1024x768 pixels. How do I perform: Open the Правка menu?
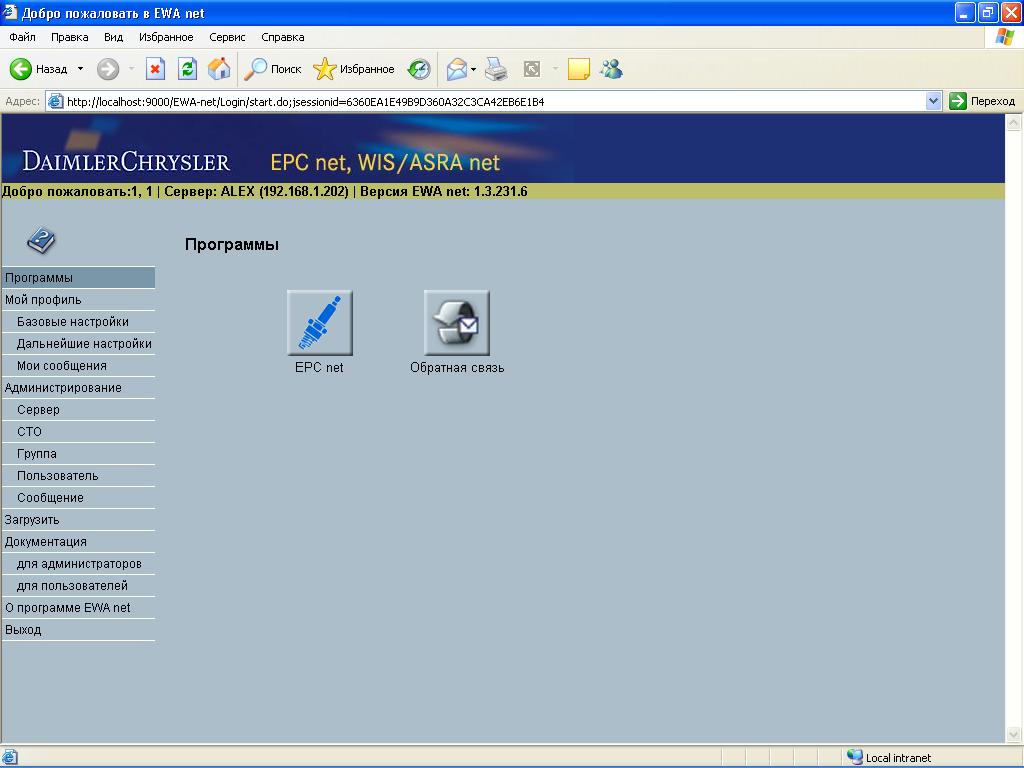(x=69, y=37)
